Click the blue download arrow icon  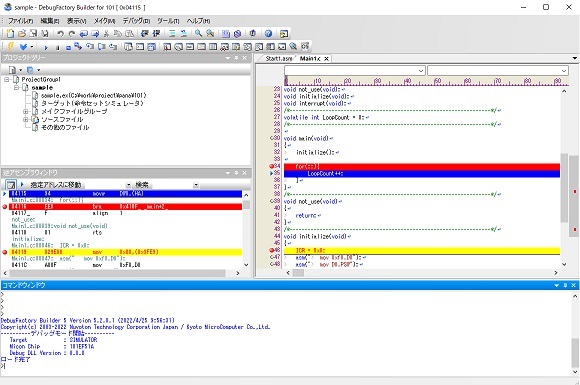point(23,47)
